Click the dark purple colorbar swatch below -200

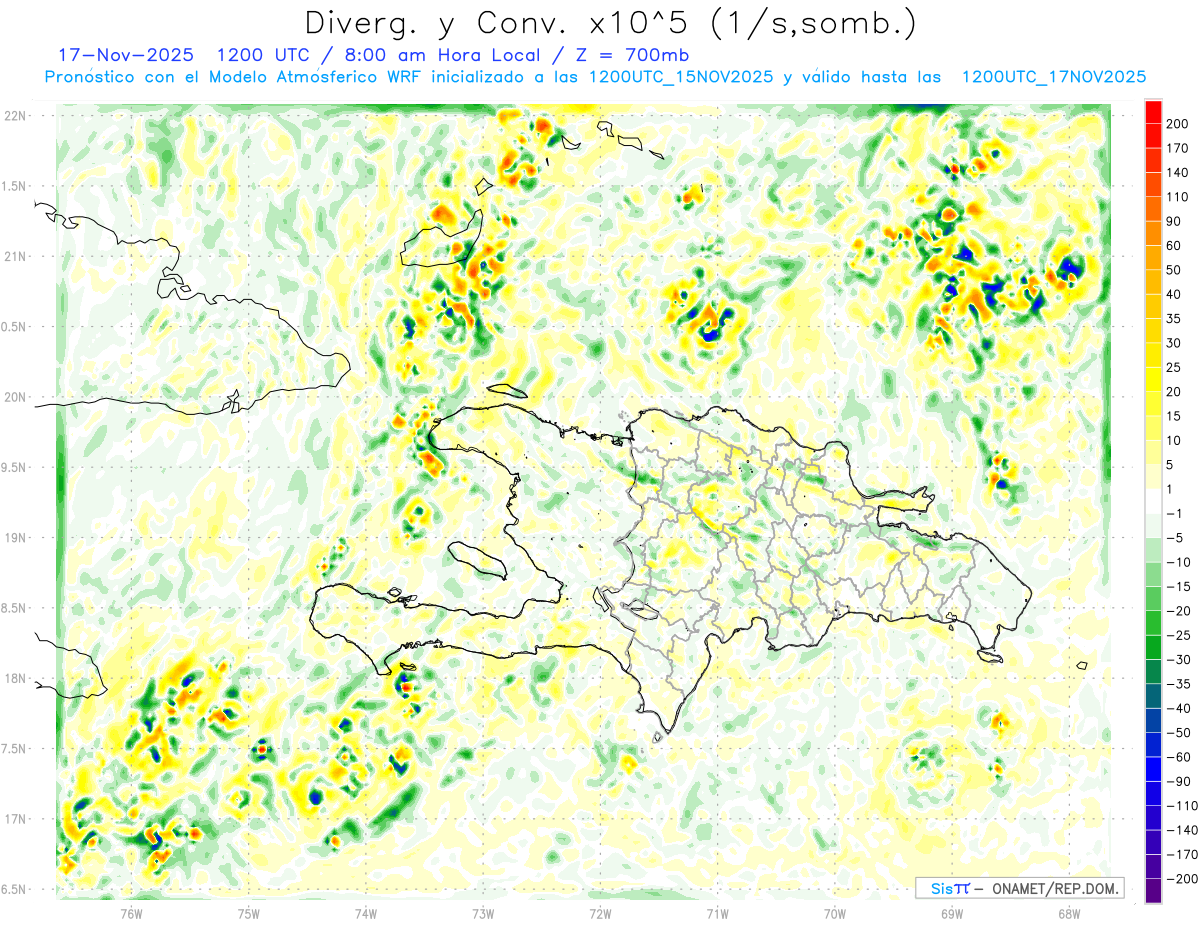[x=1153, y=891]
